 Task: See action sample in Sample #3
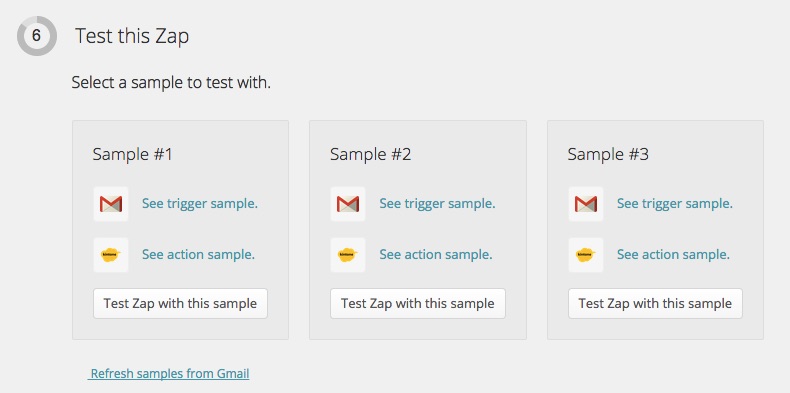673,254
